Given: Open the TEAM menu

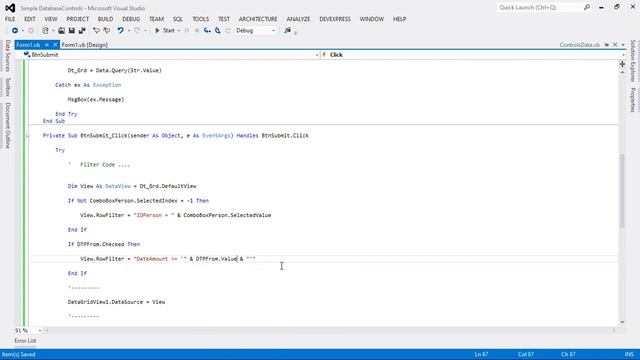Looking at the screenshot, I should [x=156, y=19].
